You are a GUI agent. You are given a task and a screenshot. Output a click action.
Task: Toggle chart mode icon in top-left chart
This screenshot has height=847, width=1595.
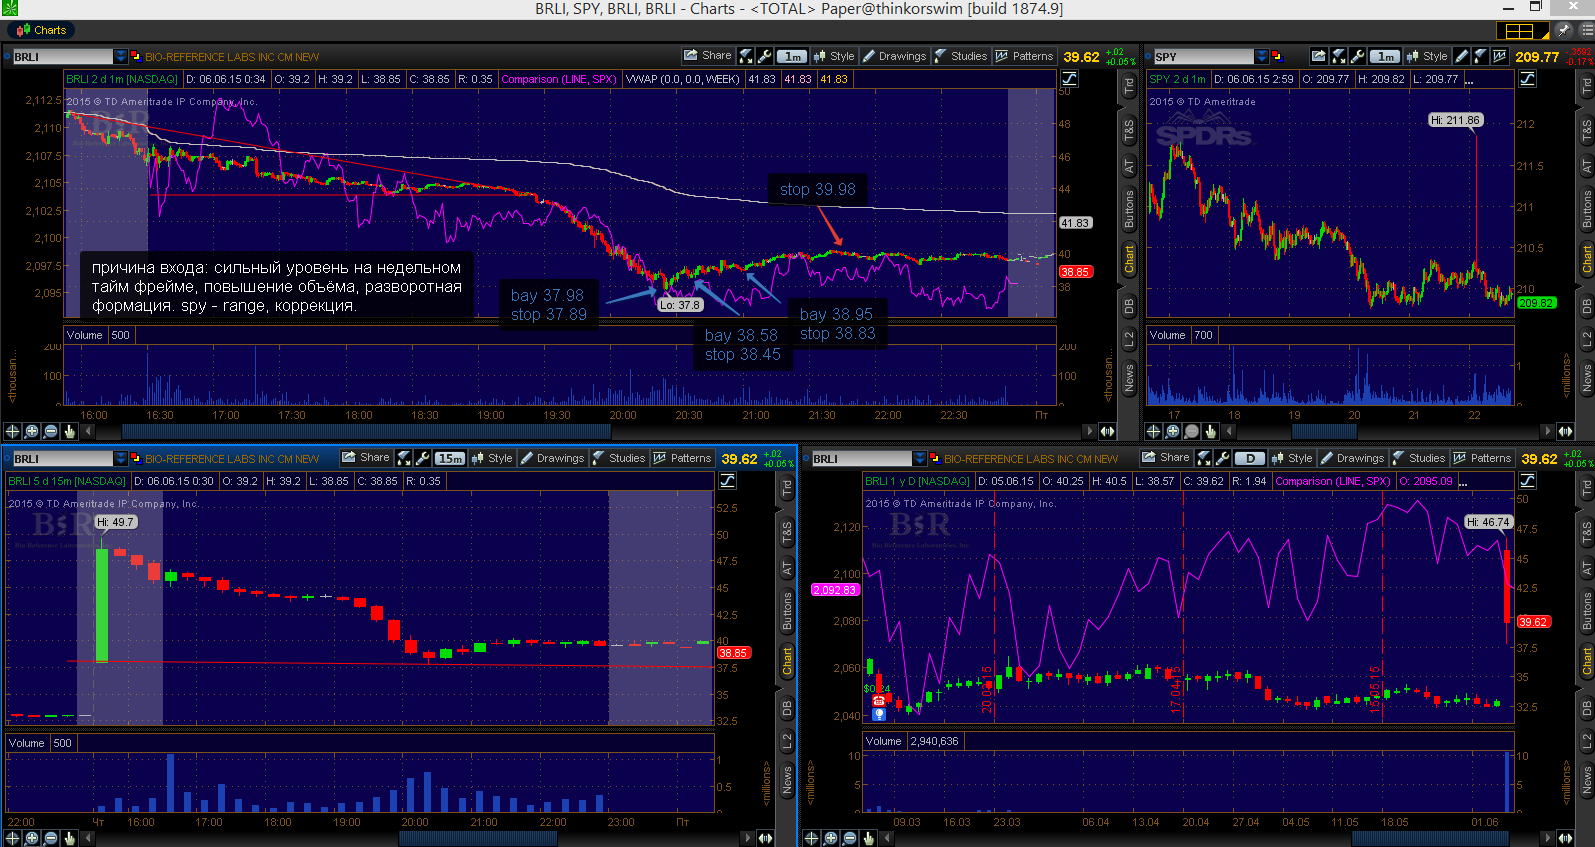point(1069,79)
